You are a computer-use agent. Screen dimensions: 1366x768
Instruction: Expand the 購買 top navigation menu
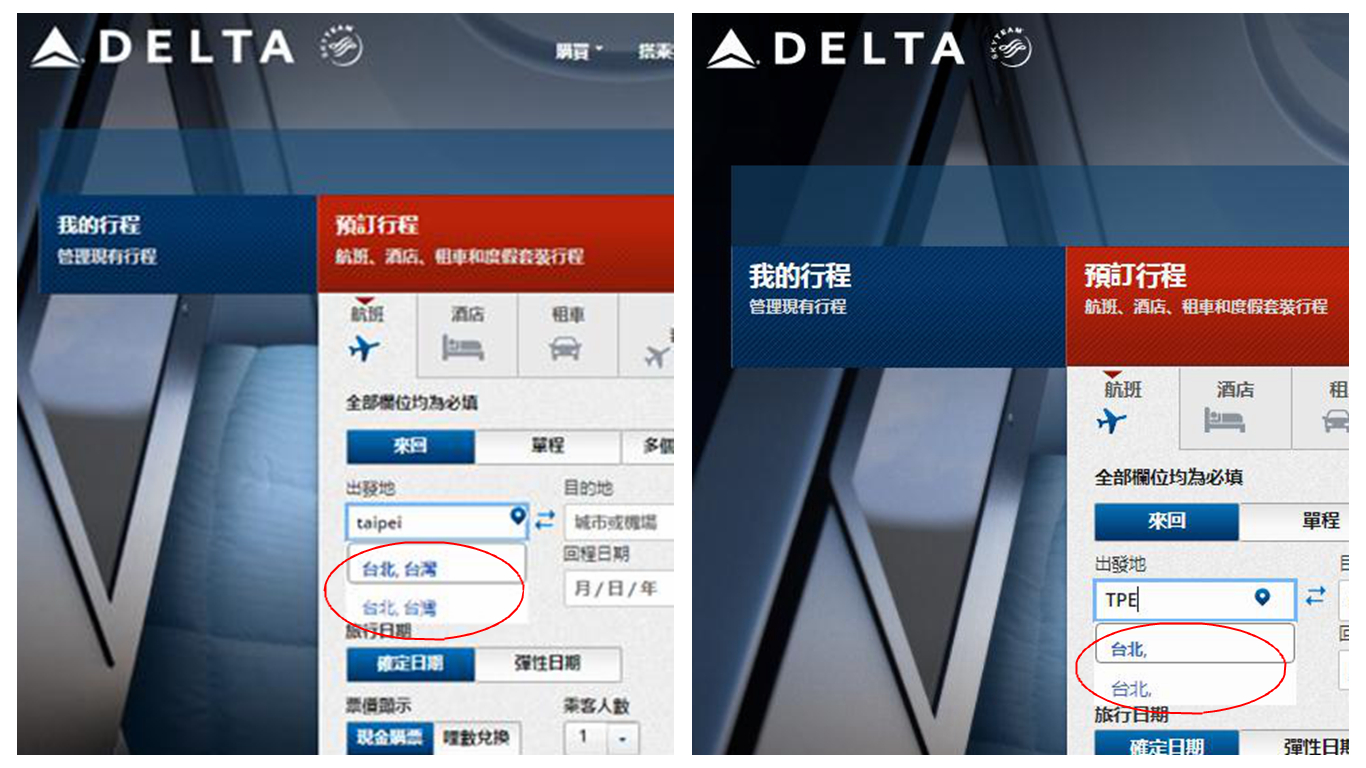pos(579,50)
